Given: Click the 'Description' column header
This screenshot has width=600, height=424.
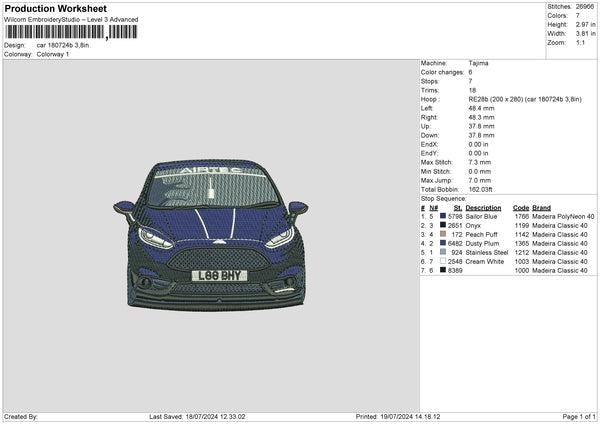Looking at the screenshot, I should click(483, 208).
